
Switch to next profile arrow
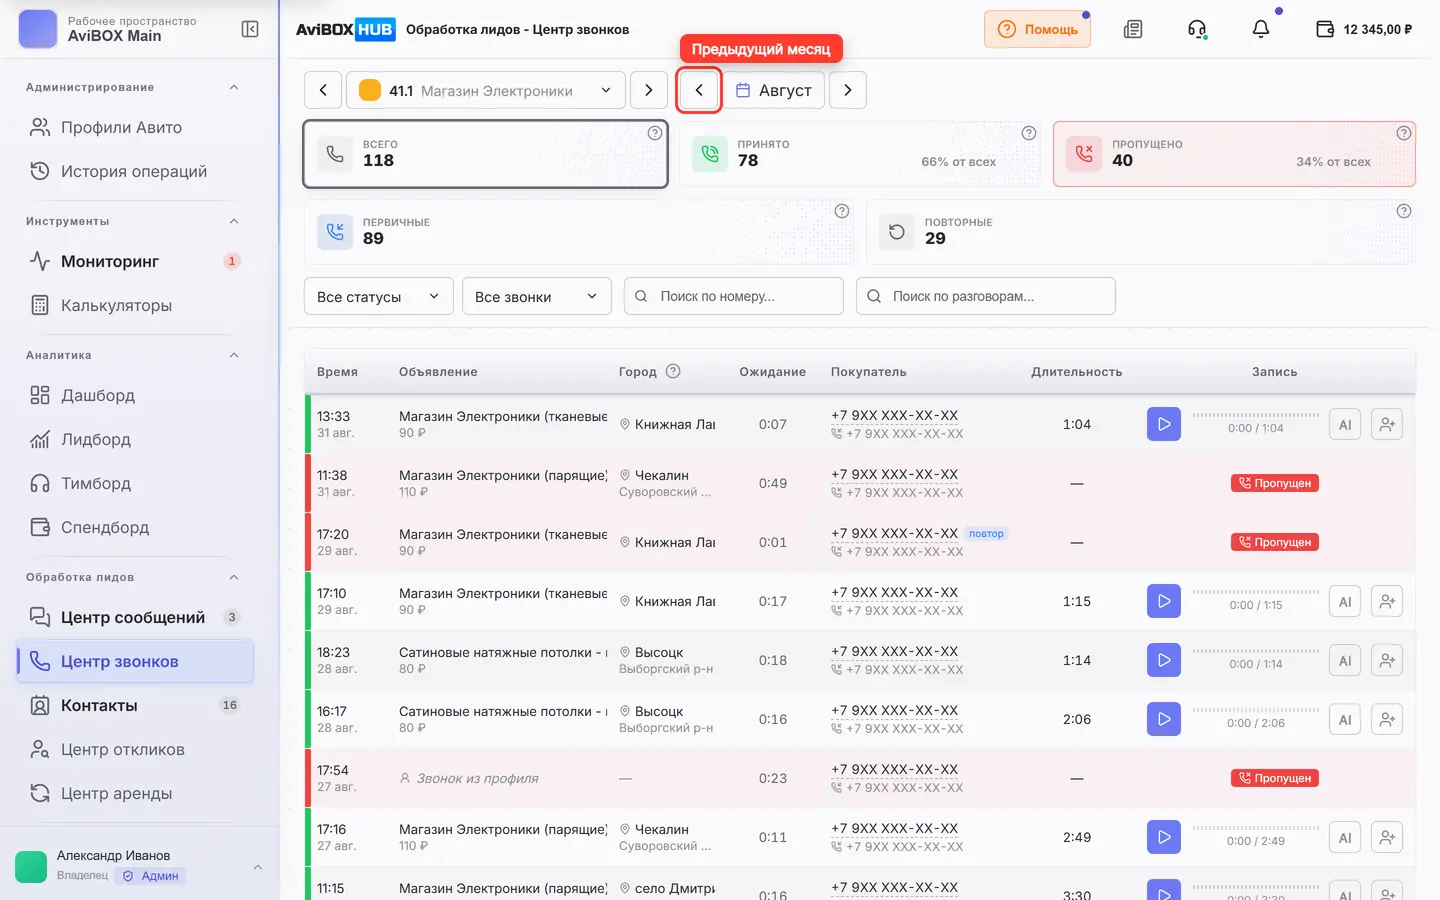tap(649, 90)
